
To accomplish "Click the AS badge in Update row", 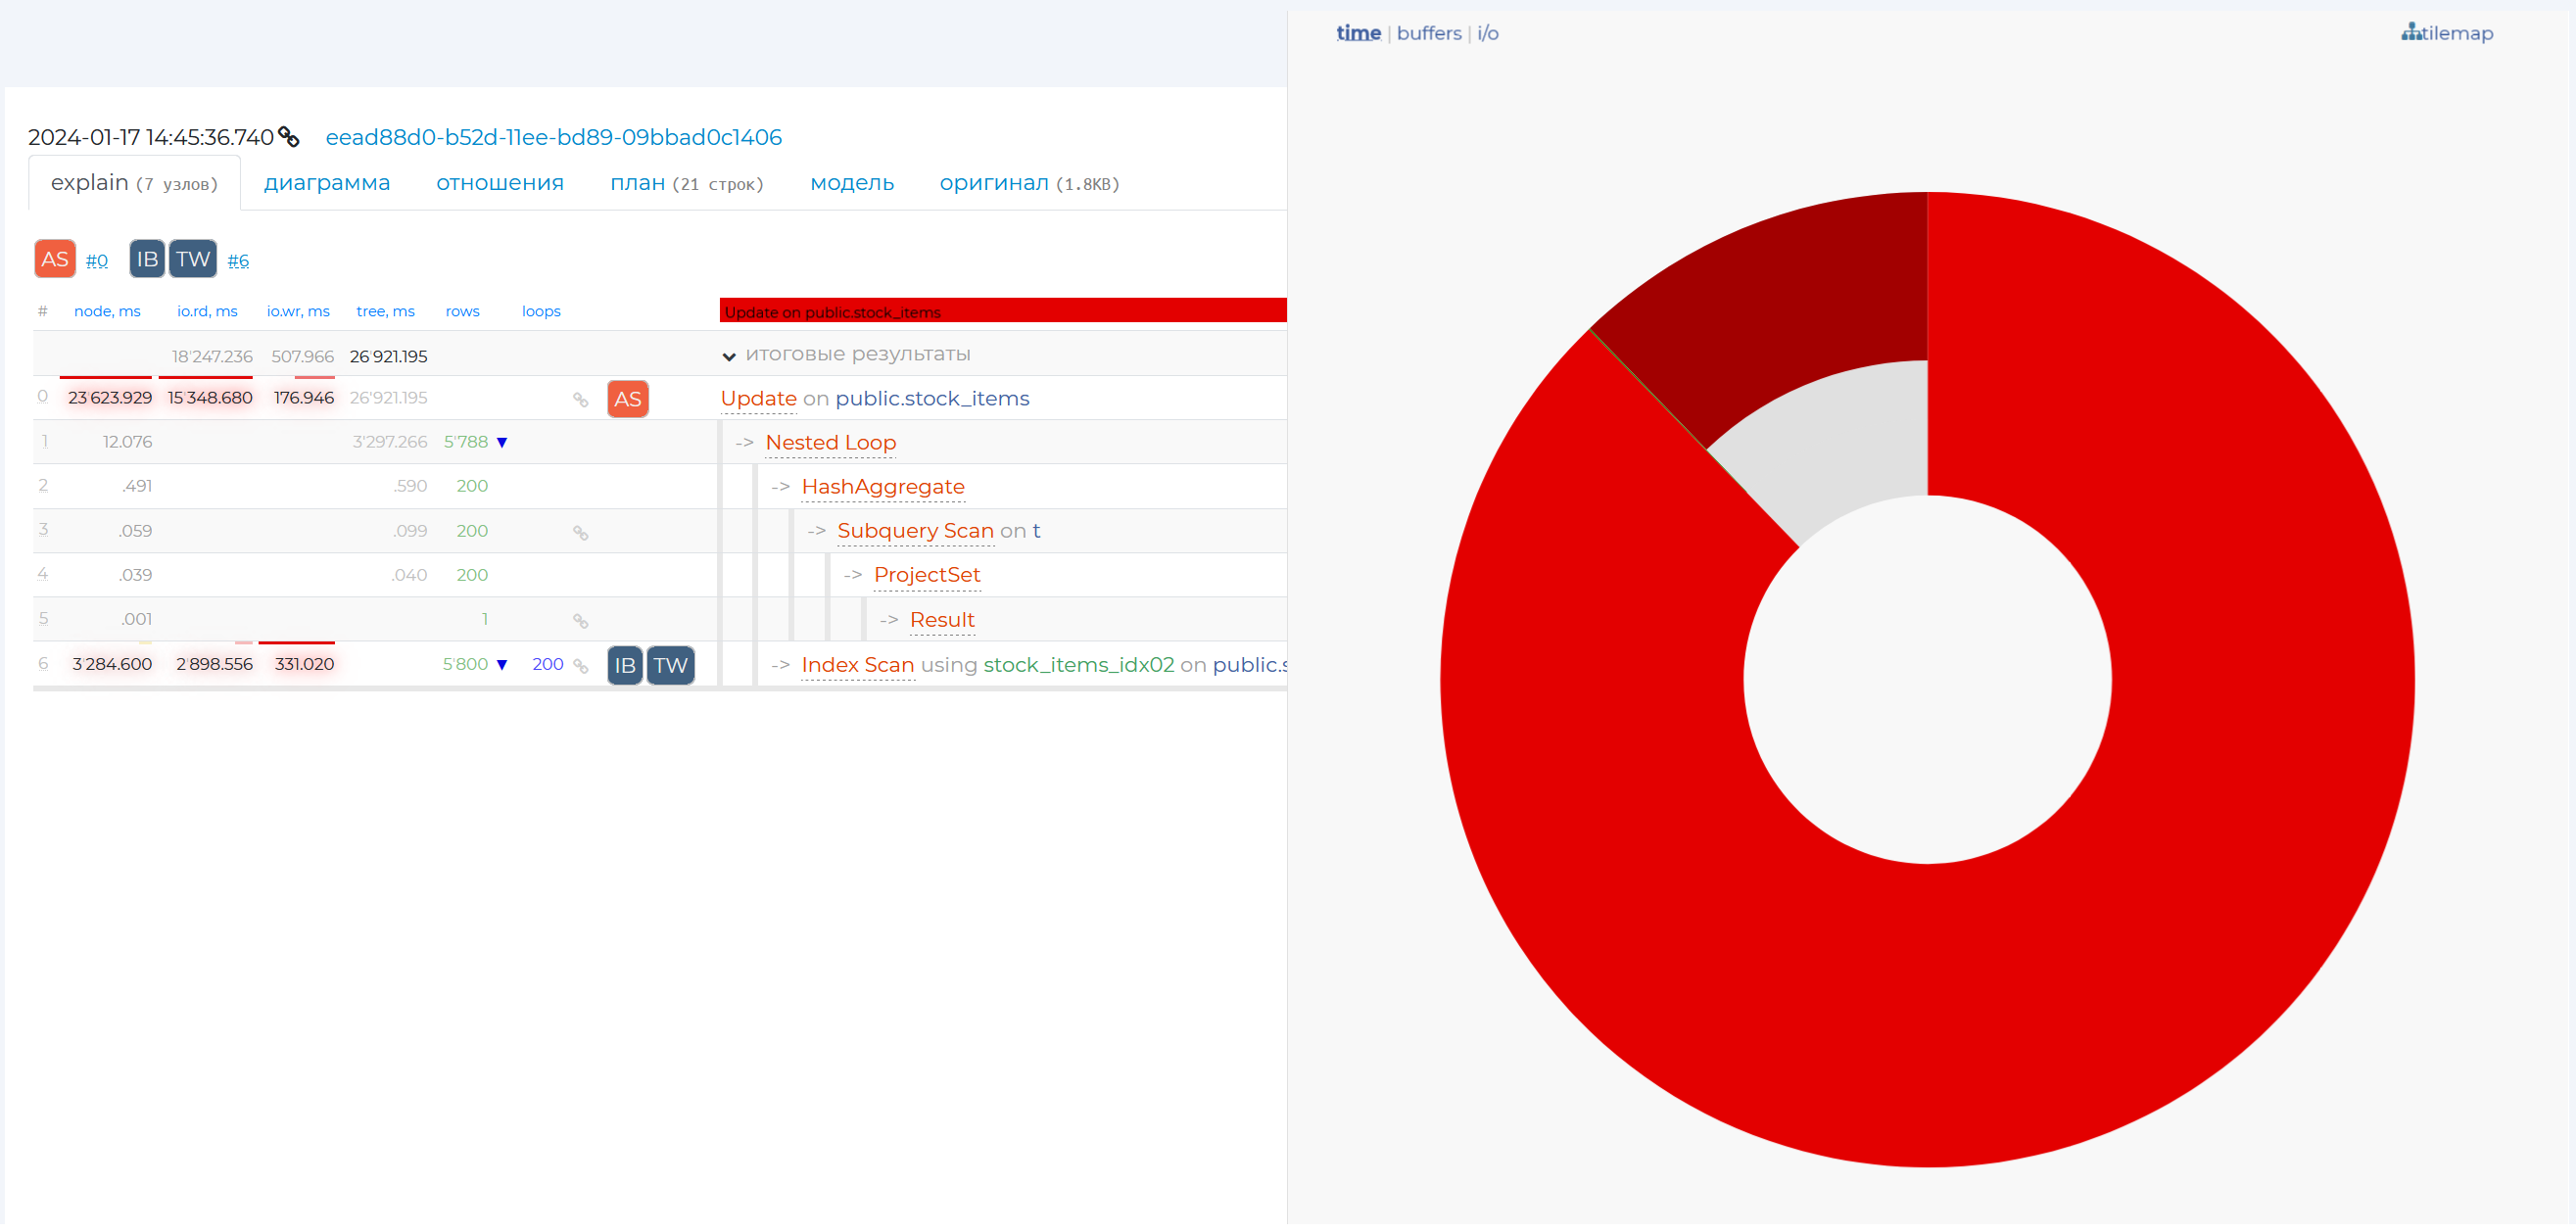I will (x=627, y=400).
